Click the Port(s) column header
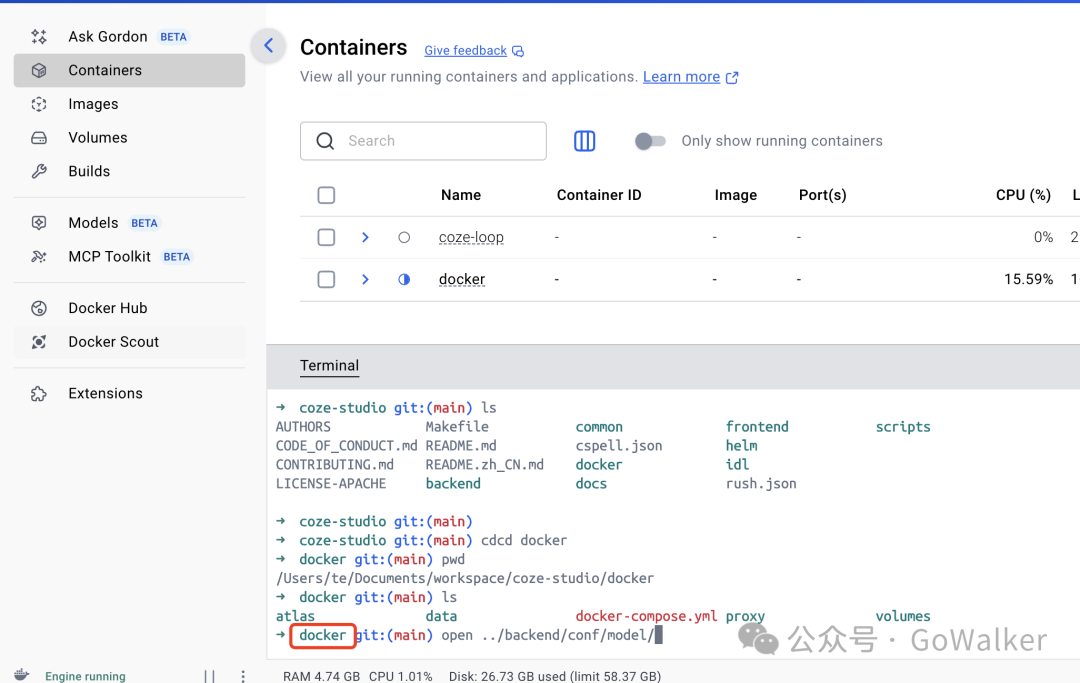1080x683 pixels. click(x=822, y=196)
